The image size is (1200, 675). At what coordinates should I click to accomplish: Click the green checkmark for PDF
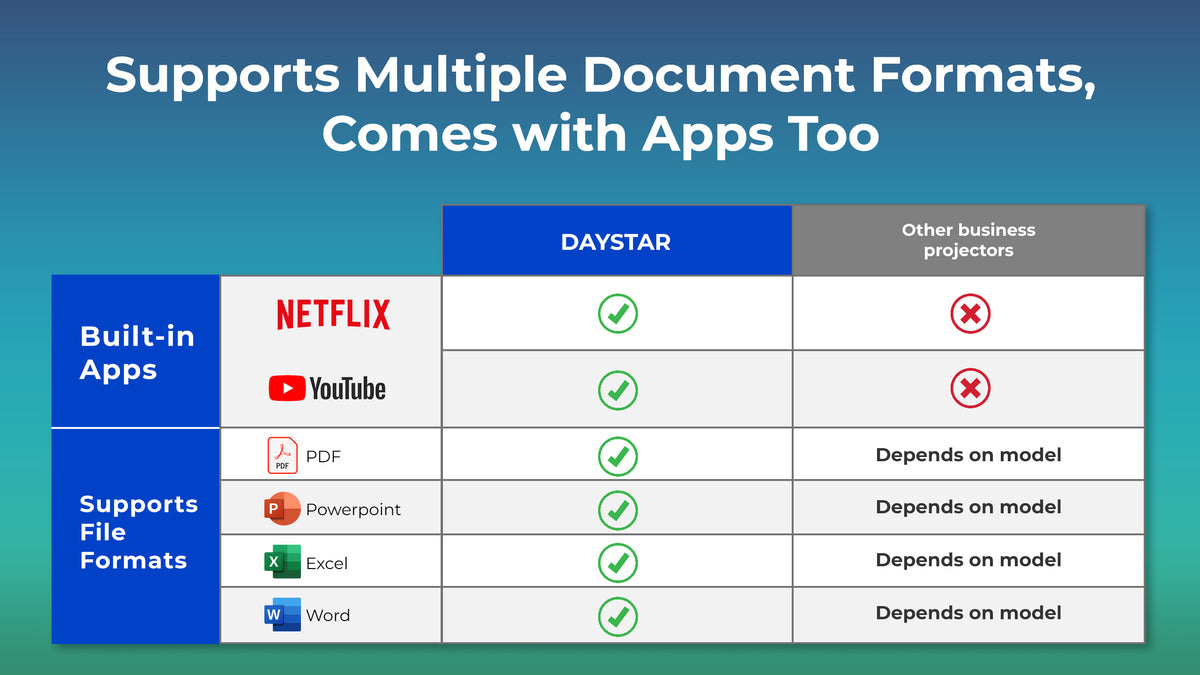[x=617, y=456]
